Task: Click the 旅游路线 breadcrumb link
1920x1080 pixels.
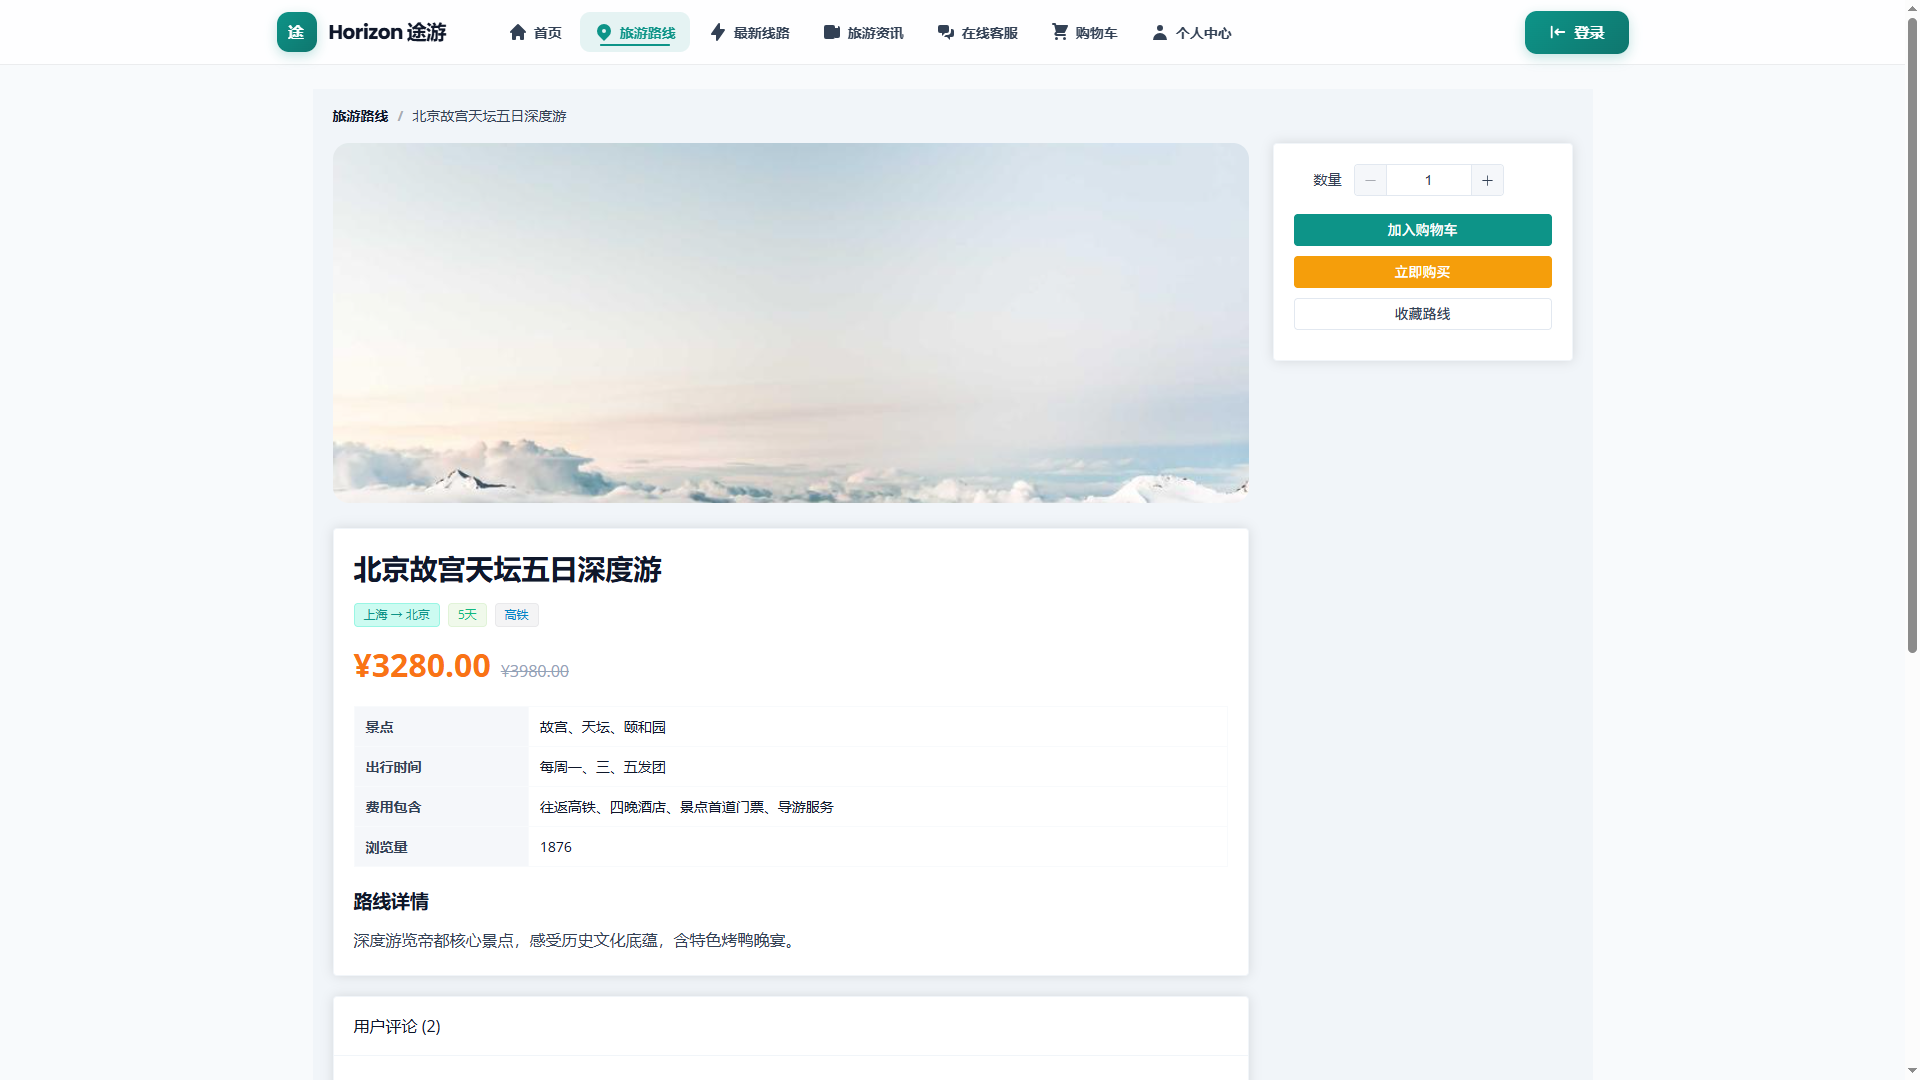Action: pos(360,116)
